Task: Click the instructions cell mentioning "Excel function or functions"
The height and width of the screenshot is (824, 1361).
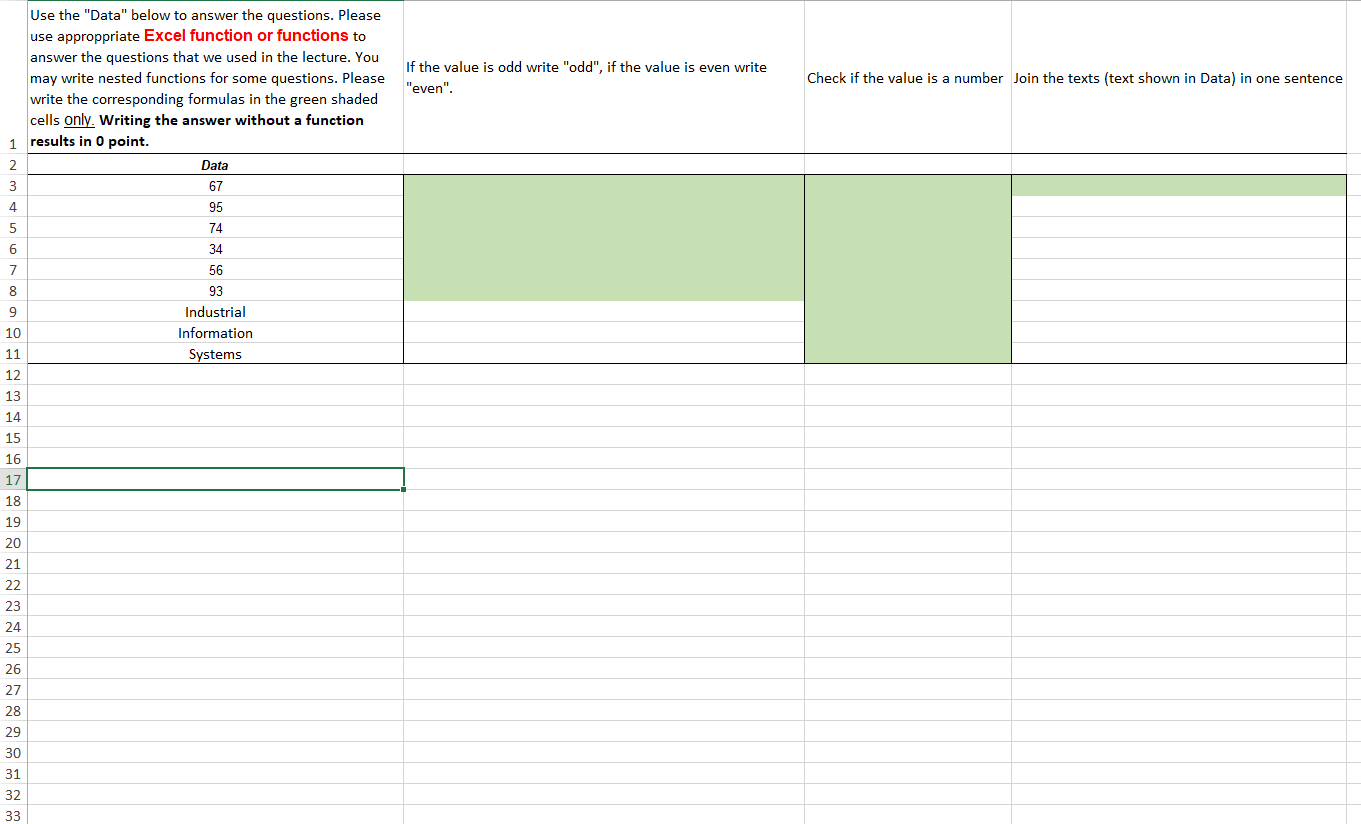Action: click(x=215, y=77)
